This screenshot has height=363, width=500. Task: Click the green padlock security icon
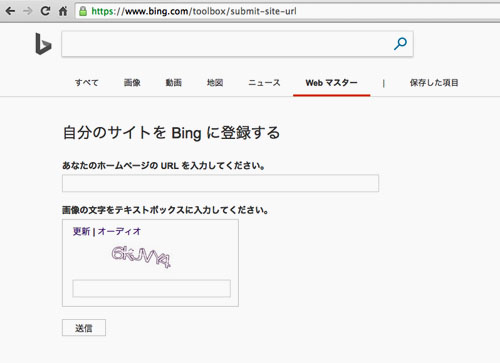tap(83, 11)
